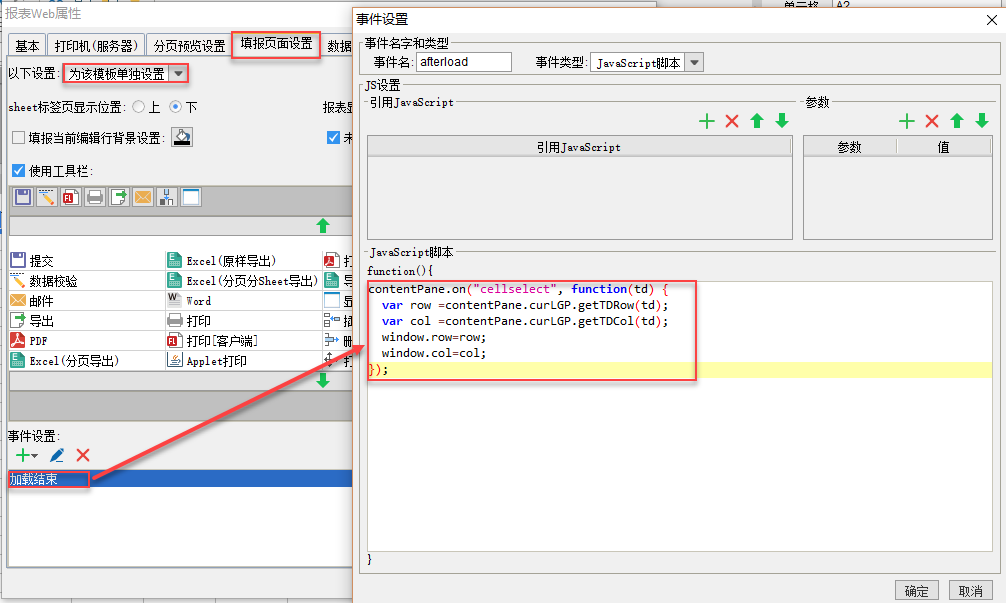Image resolution: width=1006 pixels, height=603 pixels.
Task: Click green down arrow under the tools list
Action: [x=323, y=380]
